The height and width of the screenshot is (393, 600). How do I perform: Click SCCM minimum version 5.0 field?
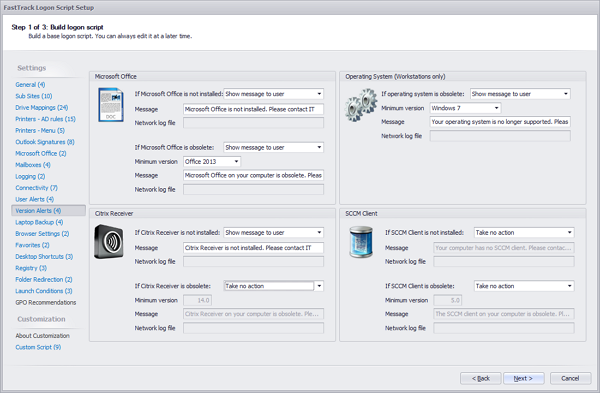pyautogui.click(x=448, y=300)
